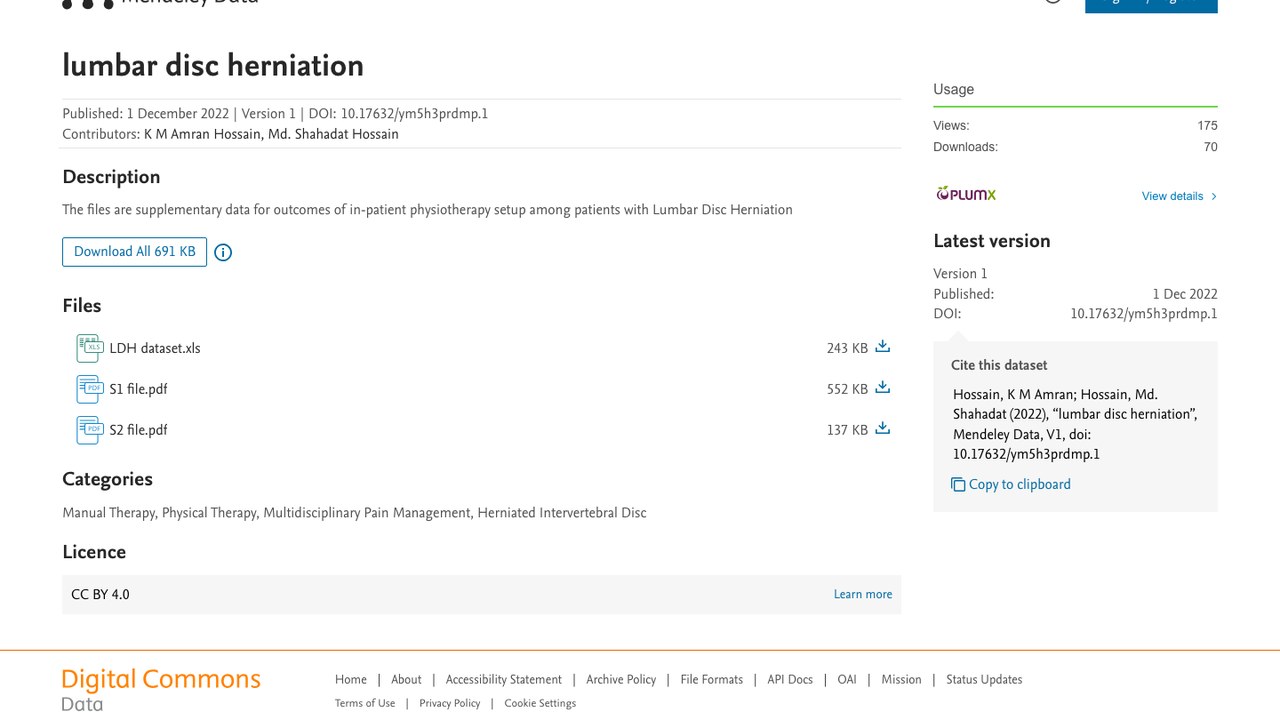Viewport: 1280px width, 720px height.
Task: Click the categories line starting with Manual Therapy
Action: [x=354, y=513]
